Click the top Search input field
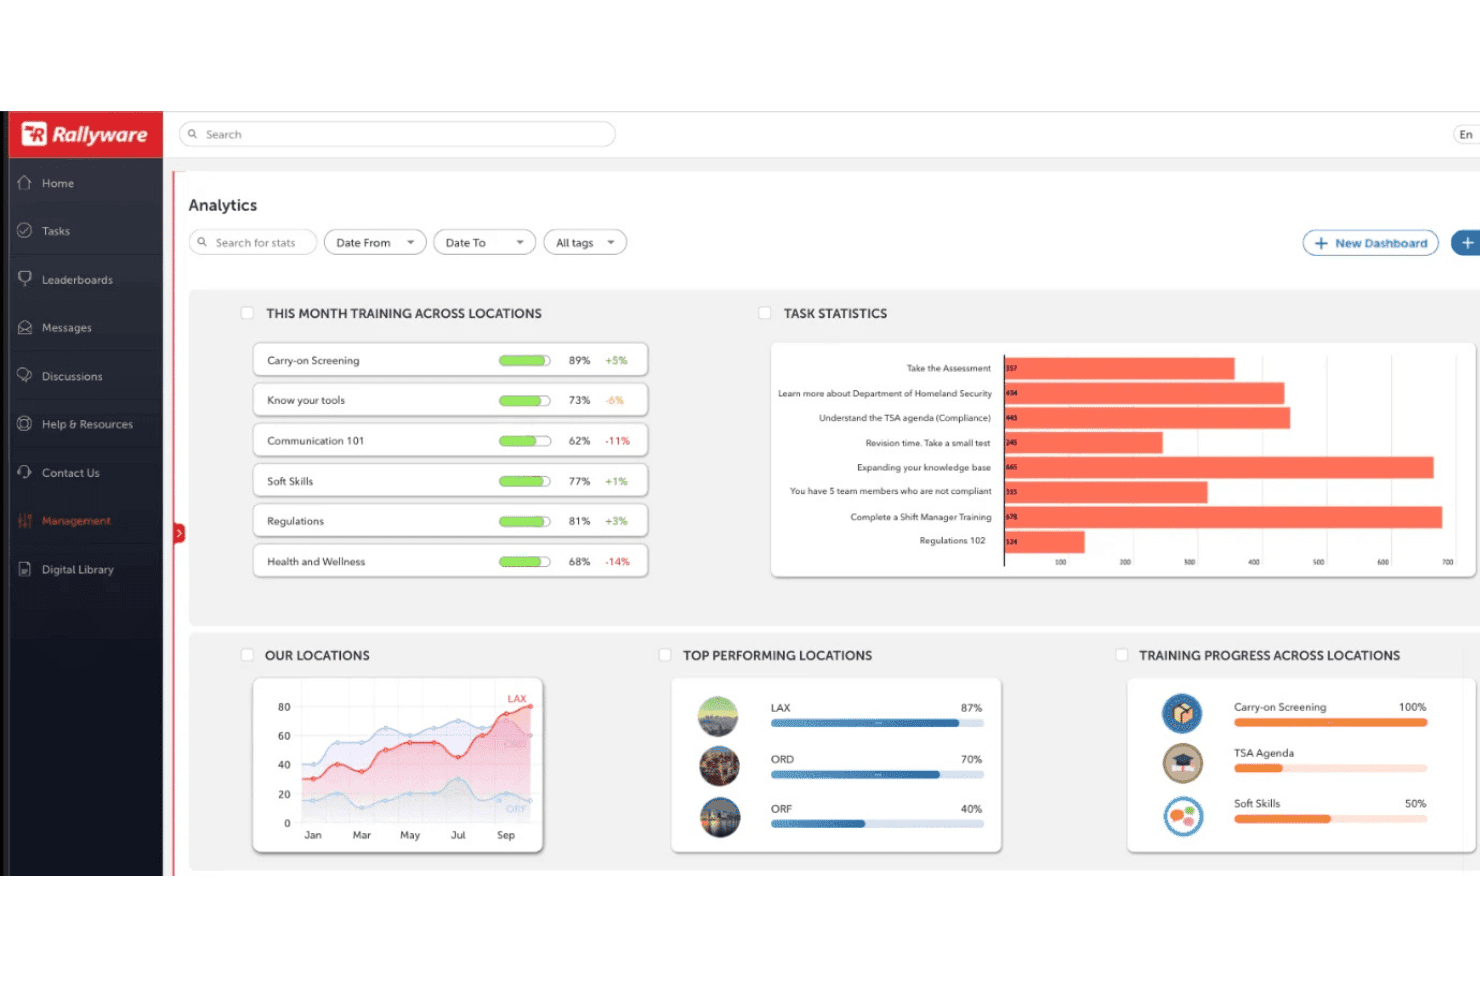 point(397,134)
